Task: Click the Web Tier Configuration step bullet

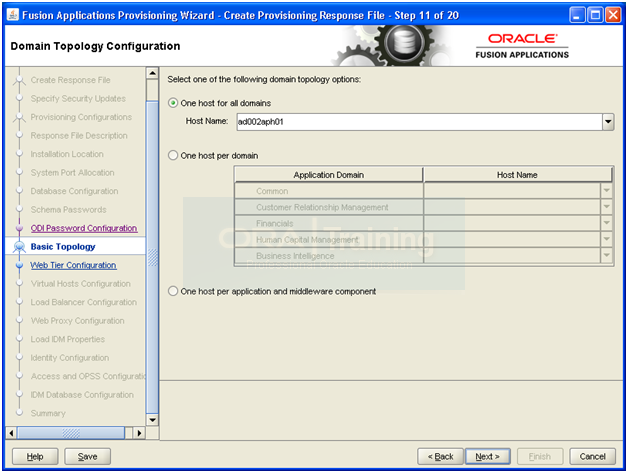Action: pos(19,265)
